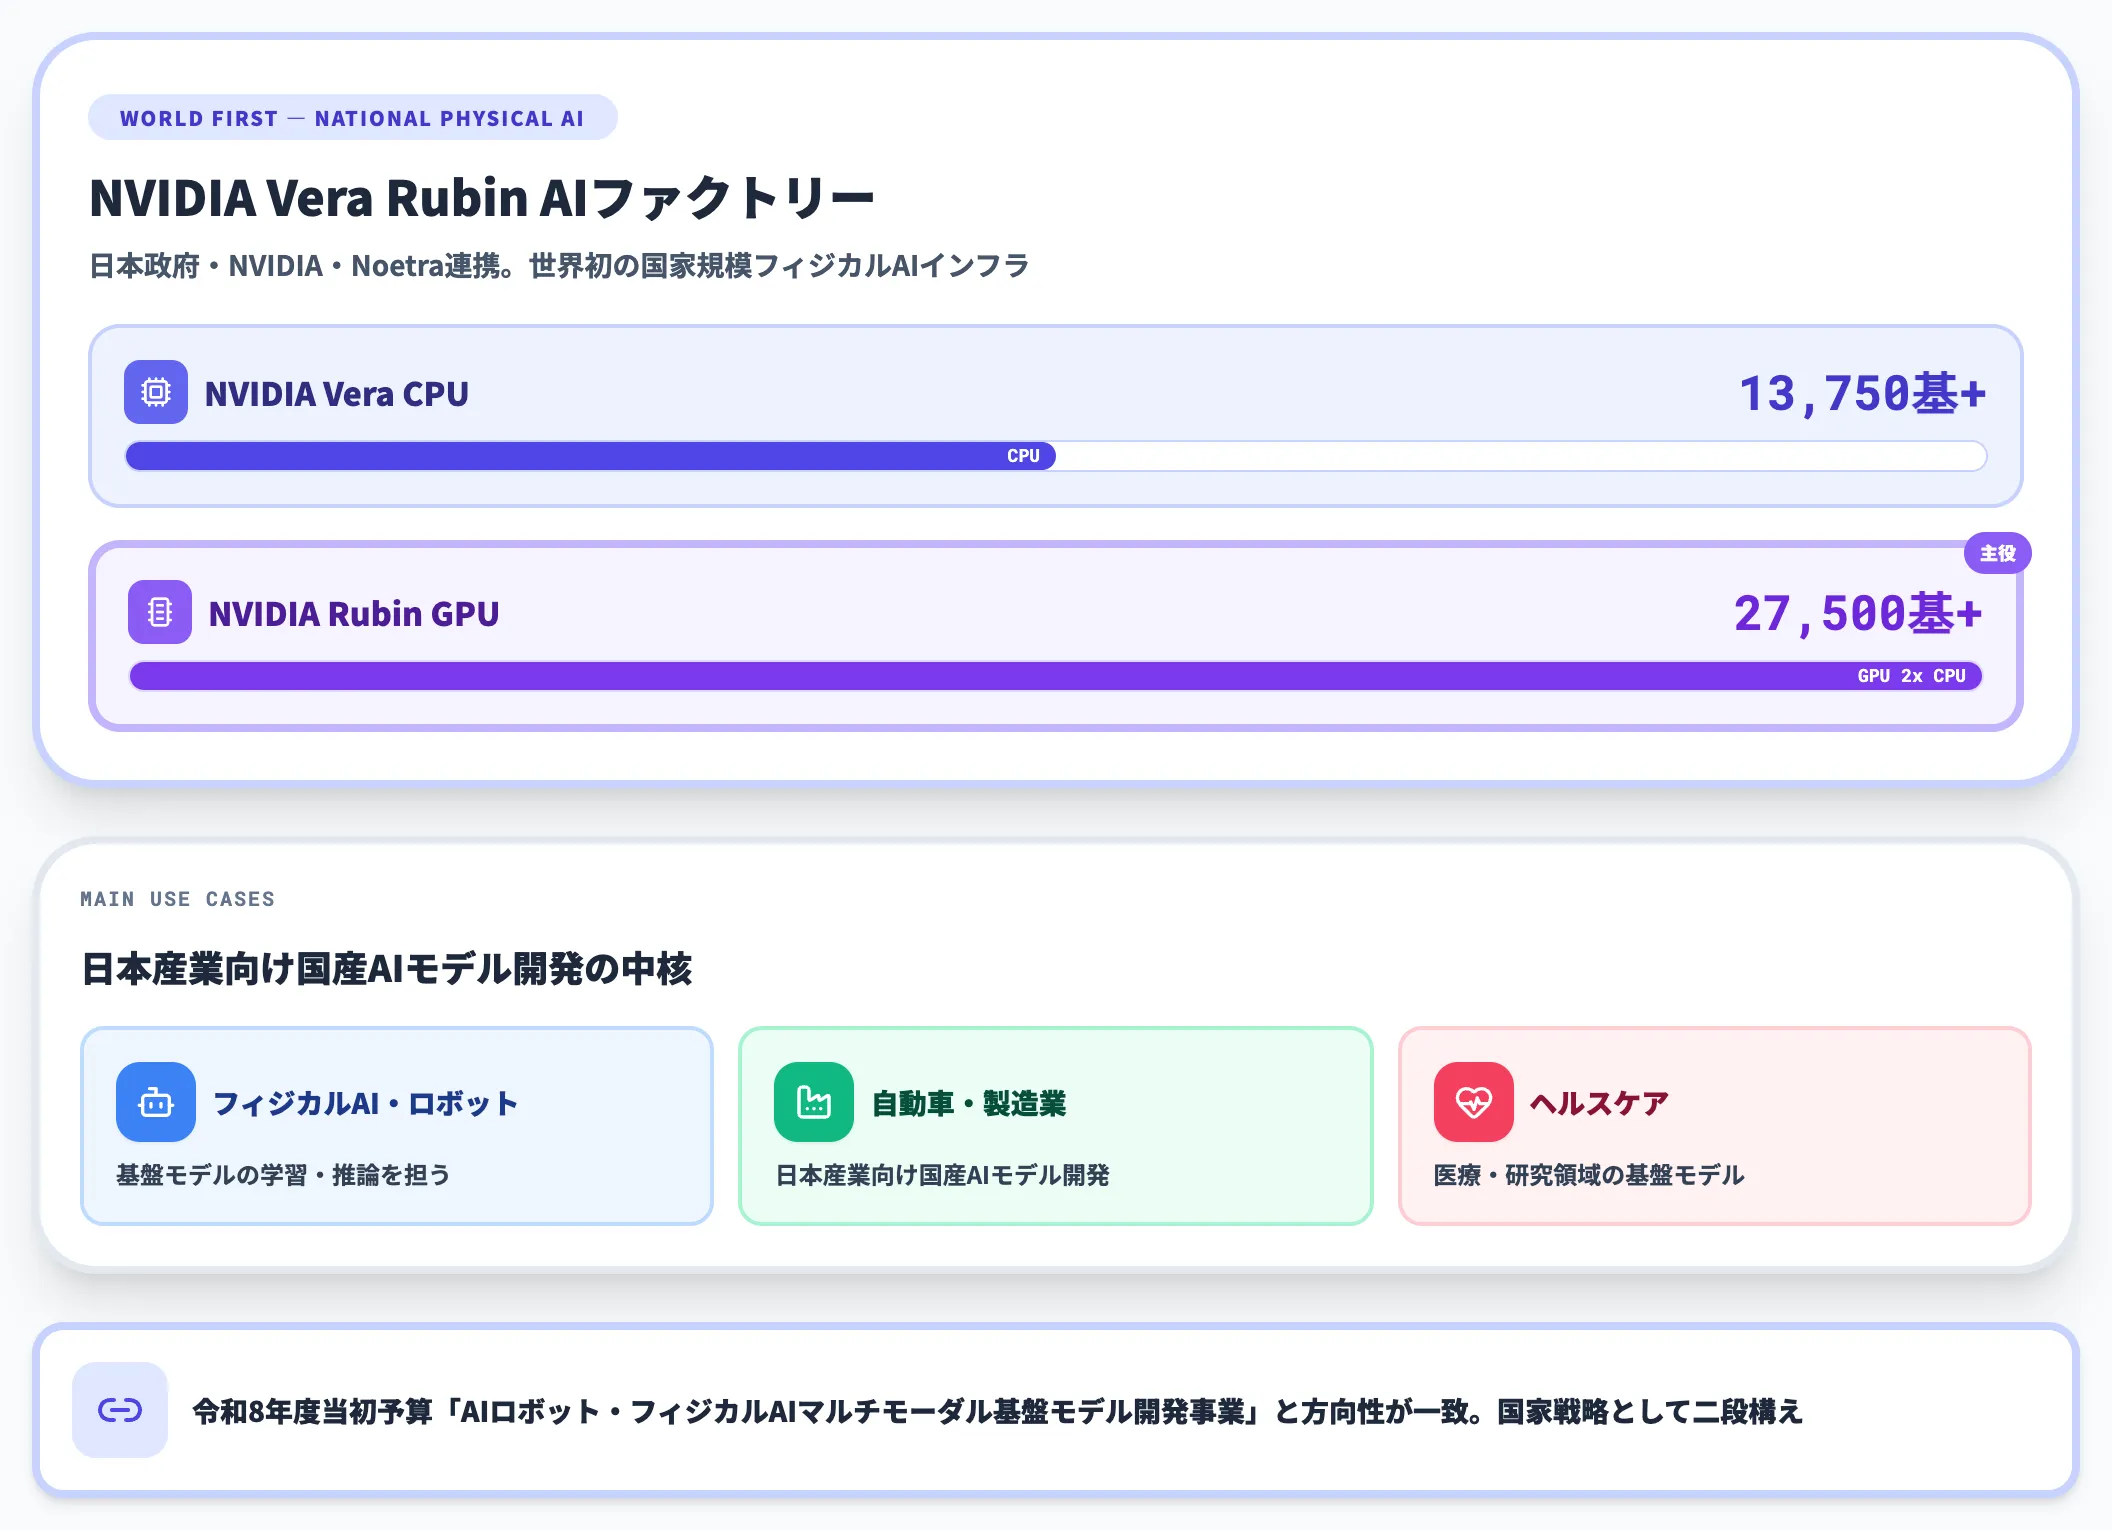Click the GPU 2x CPU bar label

click(x=1912, y=676)
